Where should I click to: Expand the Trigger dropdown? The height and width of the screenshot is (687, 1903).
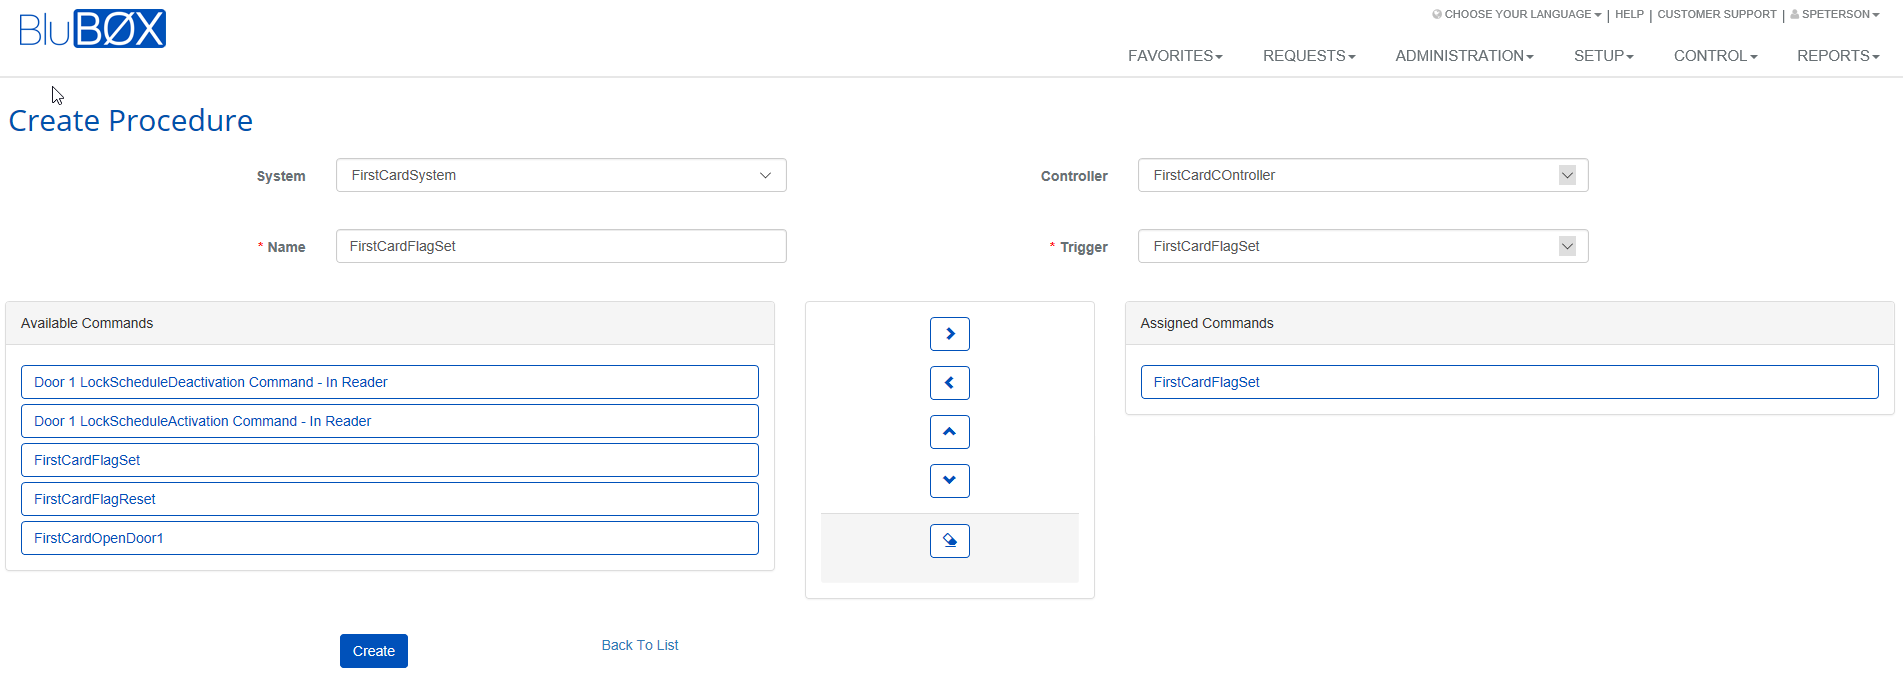(x=1363, y=246)
